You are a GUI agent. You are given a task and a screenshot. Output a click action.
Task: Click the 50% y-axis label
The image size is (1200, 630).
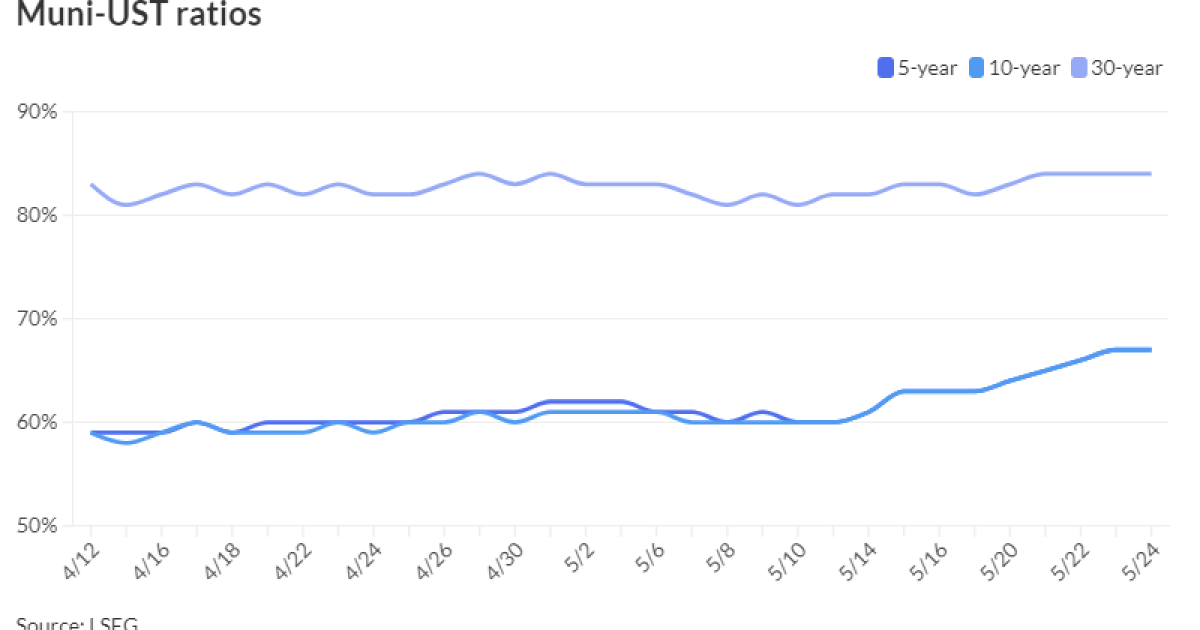tap(38, 526)
